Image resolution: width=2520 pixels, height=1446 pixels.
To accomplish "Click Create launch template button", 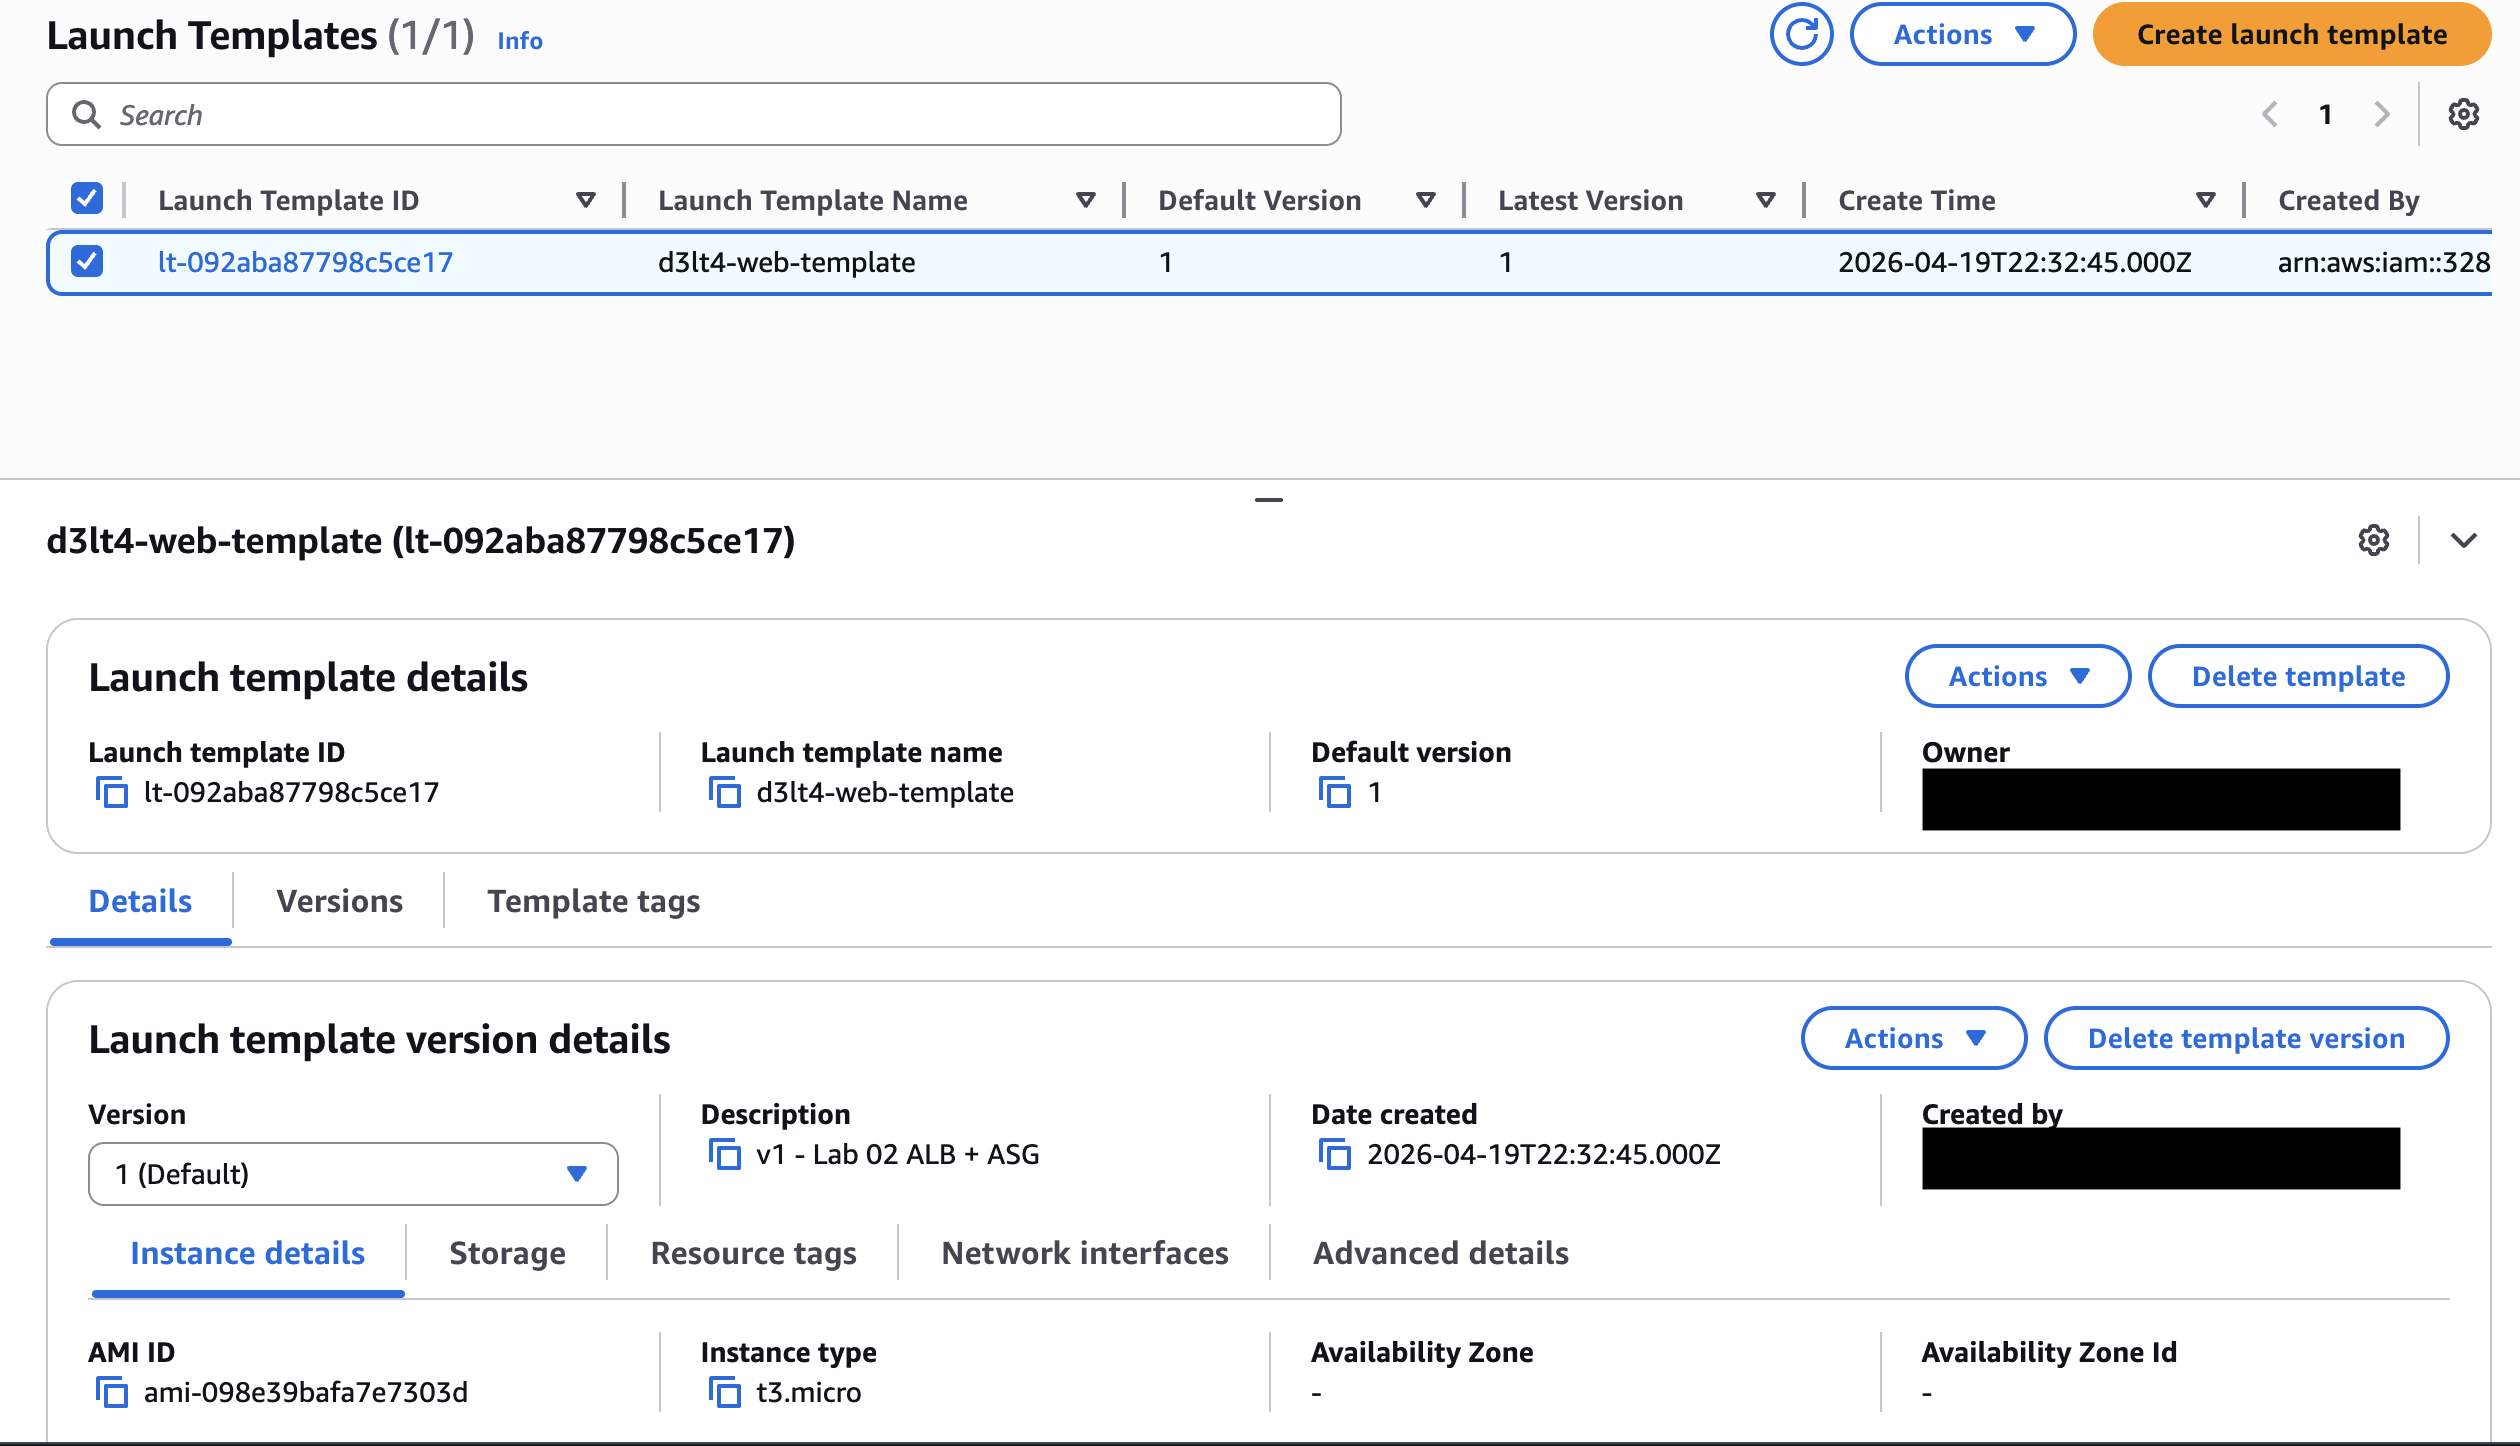I will pos(2291,35).
